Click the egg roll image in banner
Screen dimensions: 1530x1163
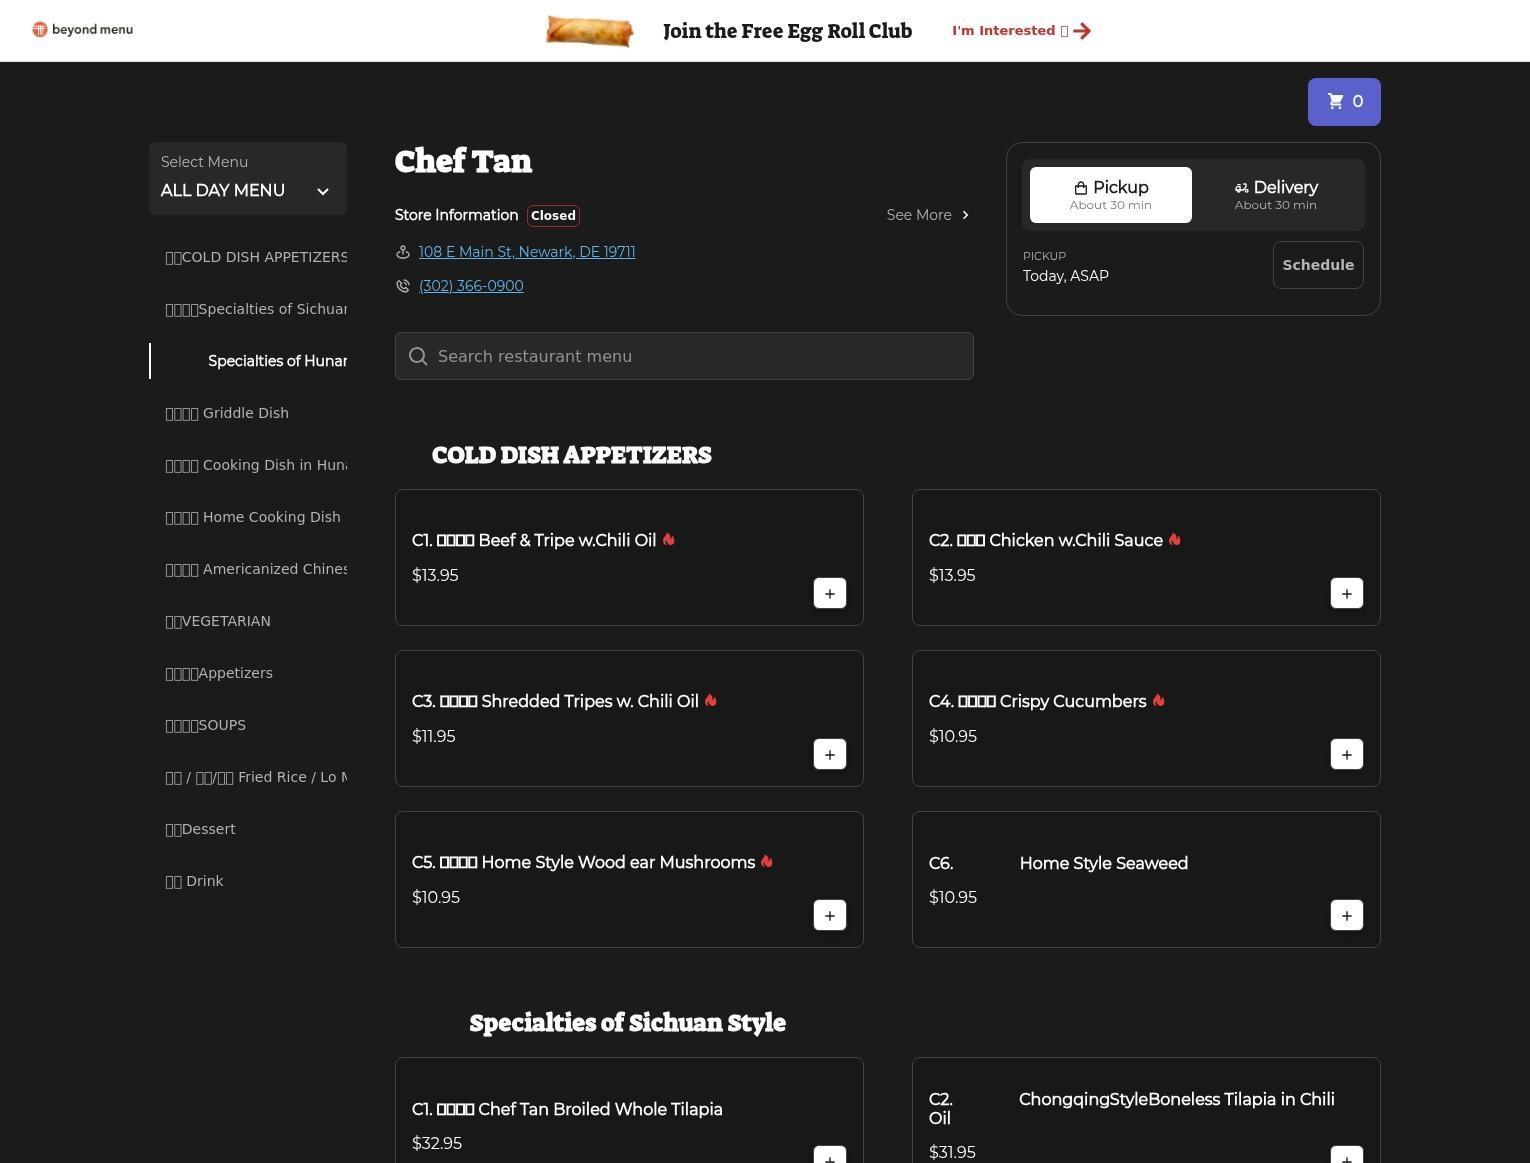[x=589, y=31]
